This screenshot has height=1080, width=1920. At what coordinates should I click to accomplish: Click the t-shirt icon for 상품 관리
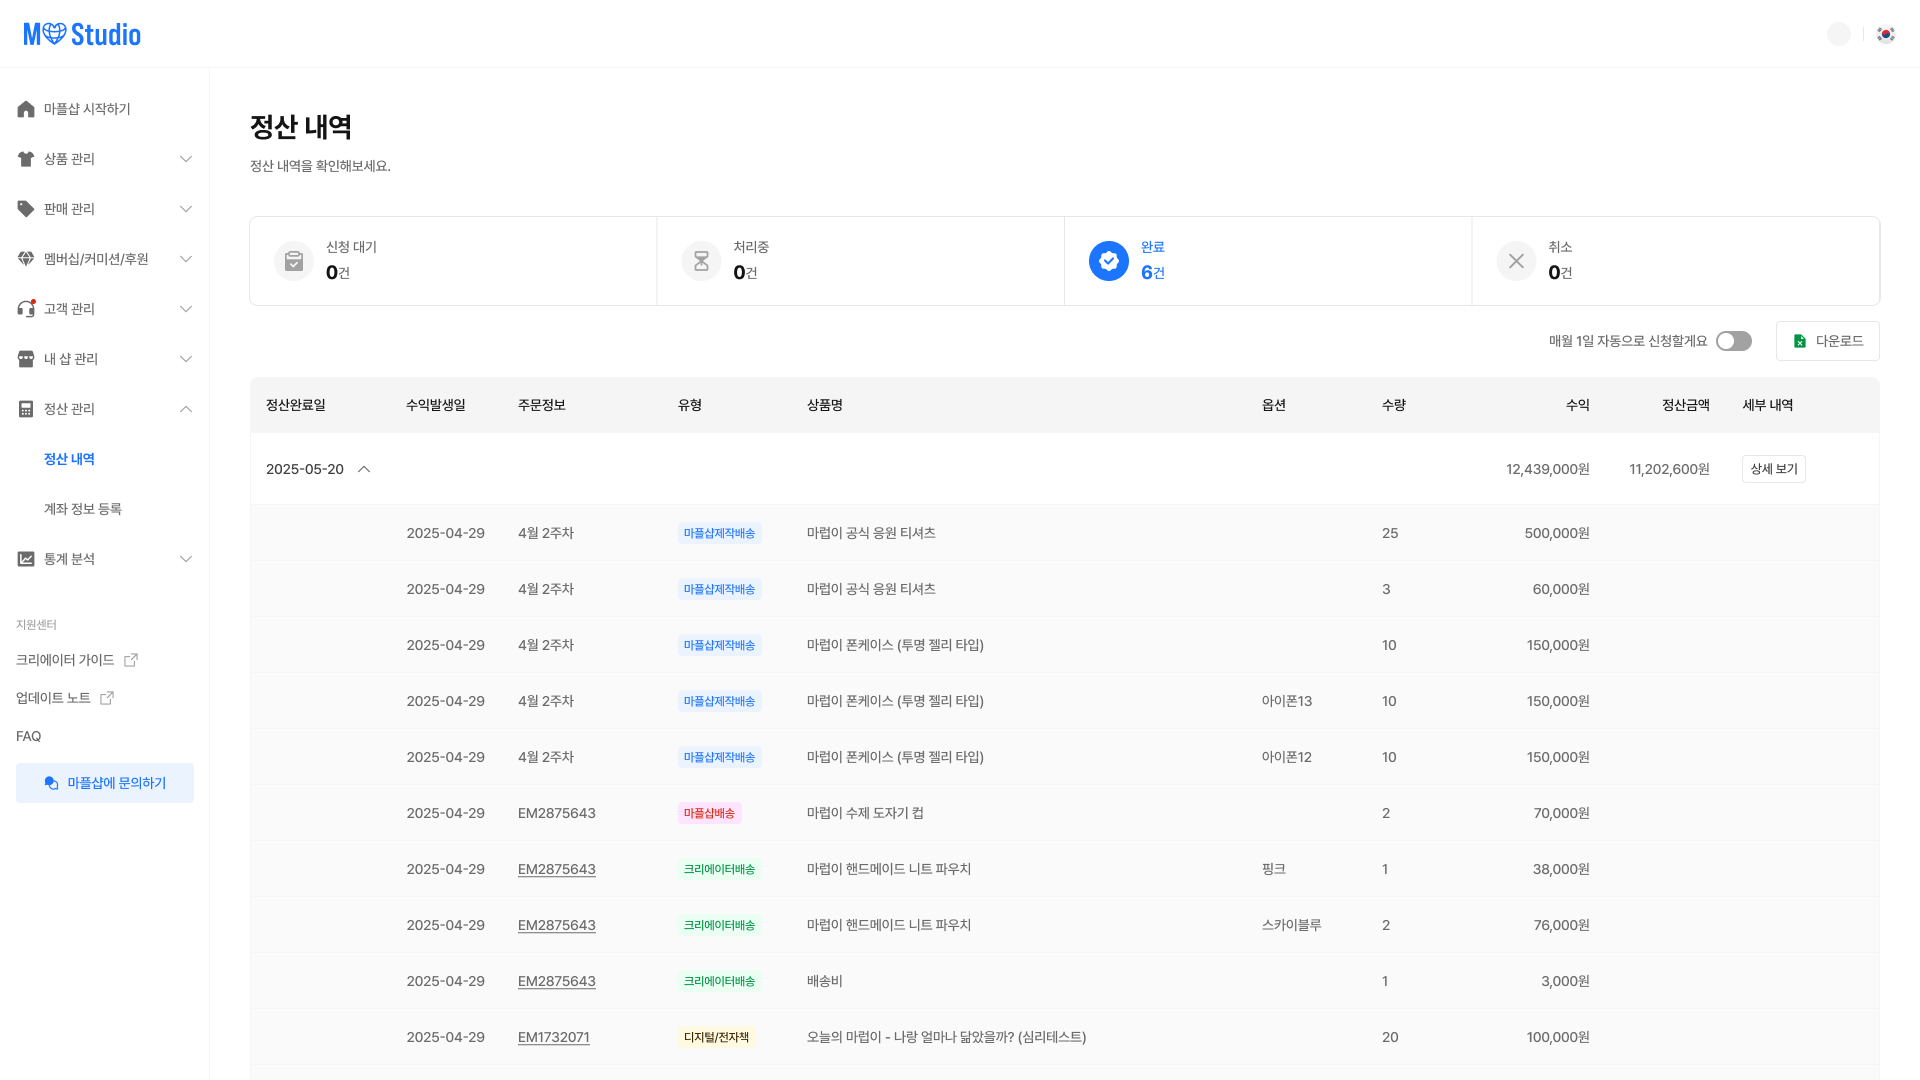[26, 159]
